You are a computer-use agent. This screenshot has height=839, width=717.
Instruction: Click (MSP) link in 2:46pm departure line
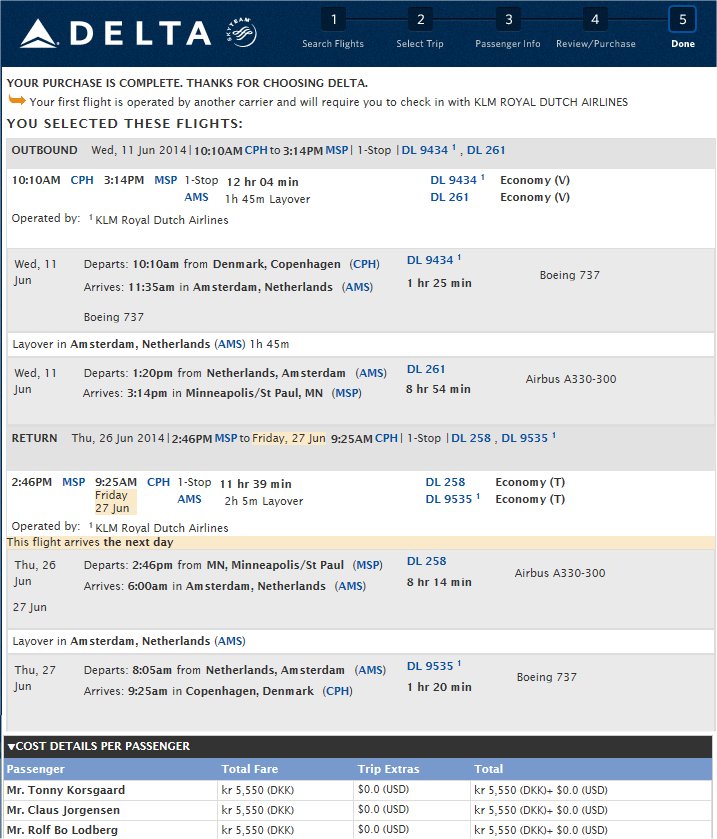point(368,566)
